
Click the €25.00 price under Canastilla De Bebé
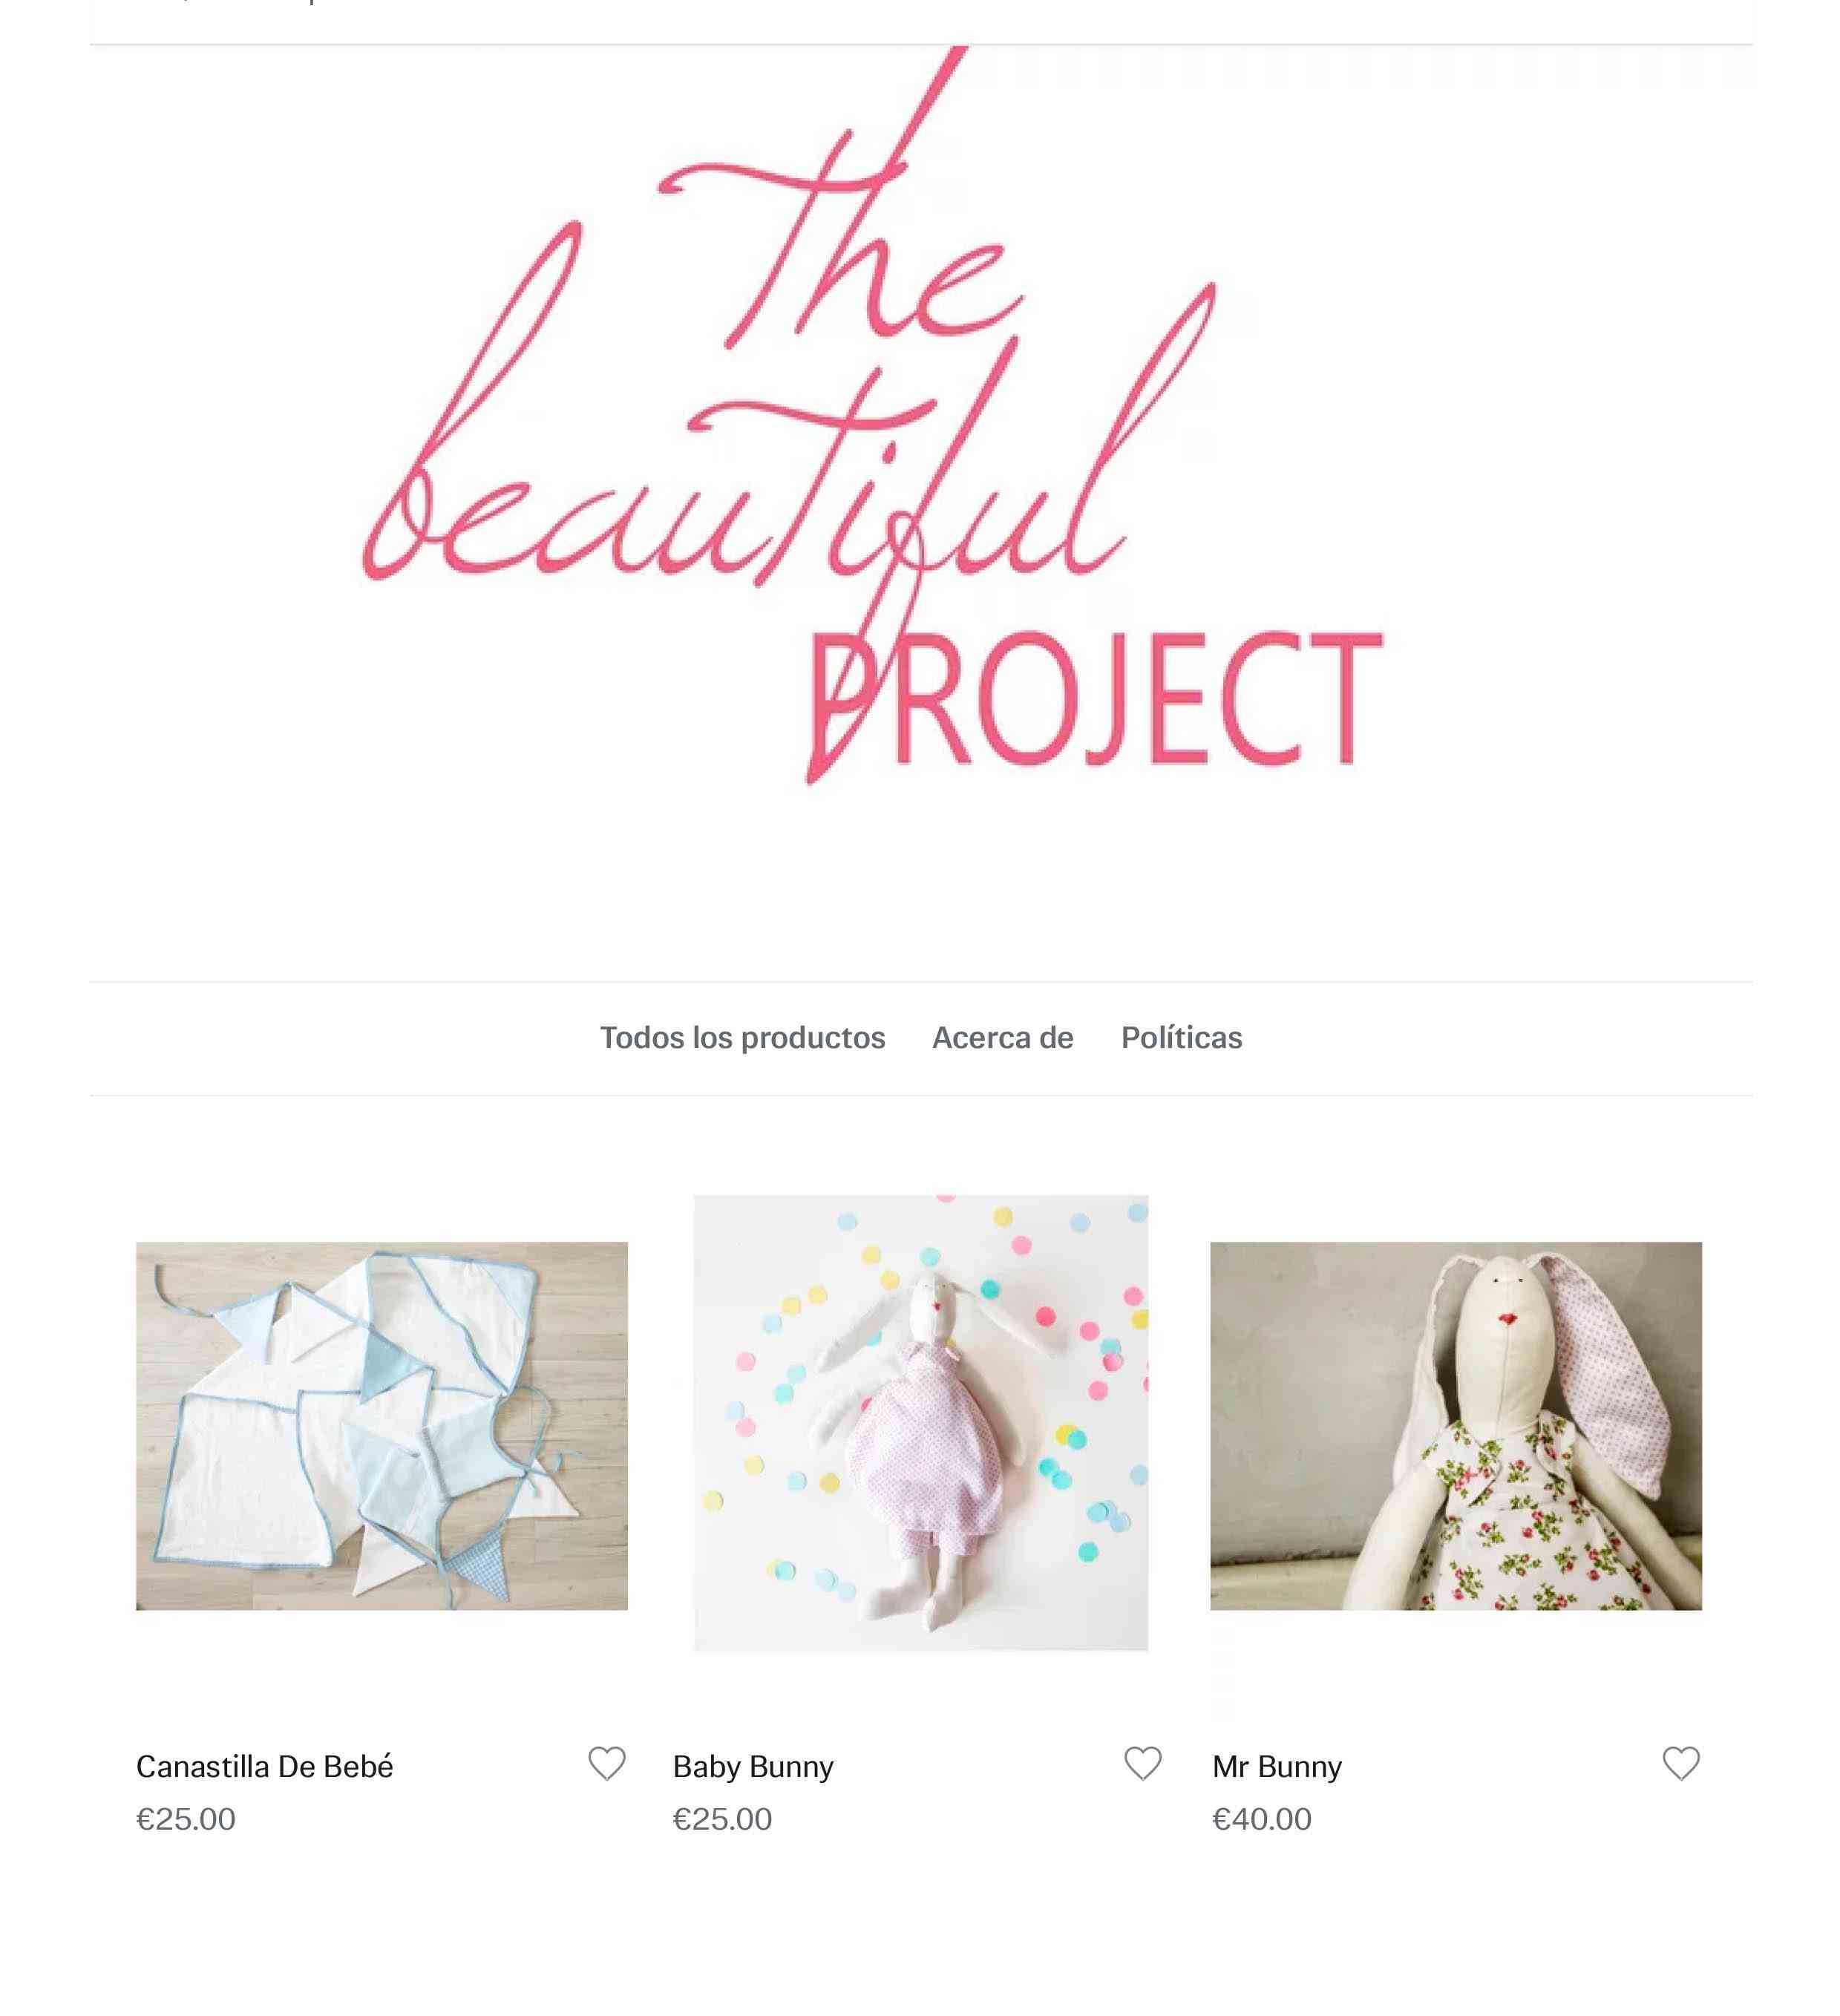click(185, 1819)
